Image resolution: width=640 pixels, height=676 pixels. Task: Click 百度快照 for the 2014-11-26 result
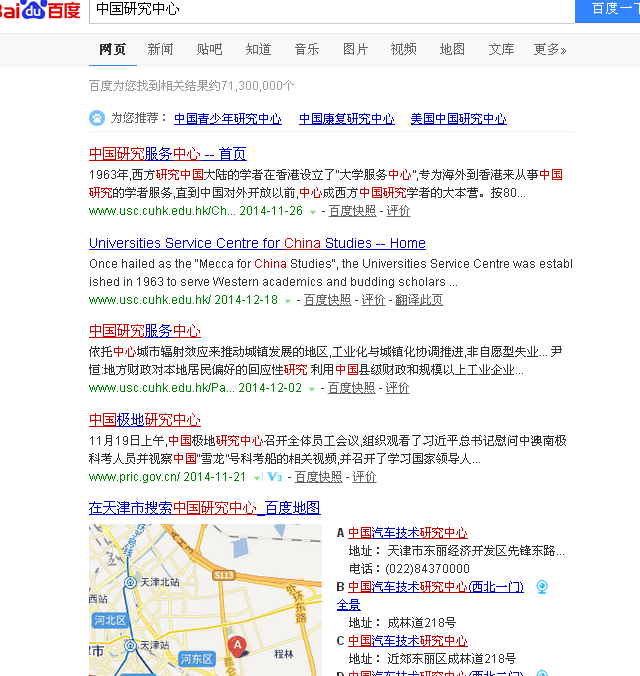click(352, 211)
